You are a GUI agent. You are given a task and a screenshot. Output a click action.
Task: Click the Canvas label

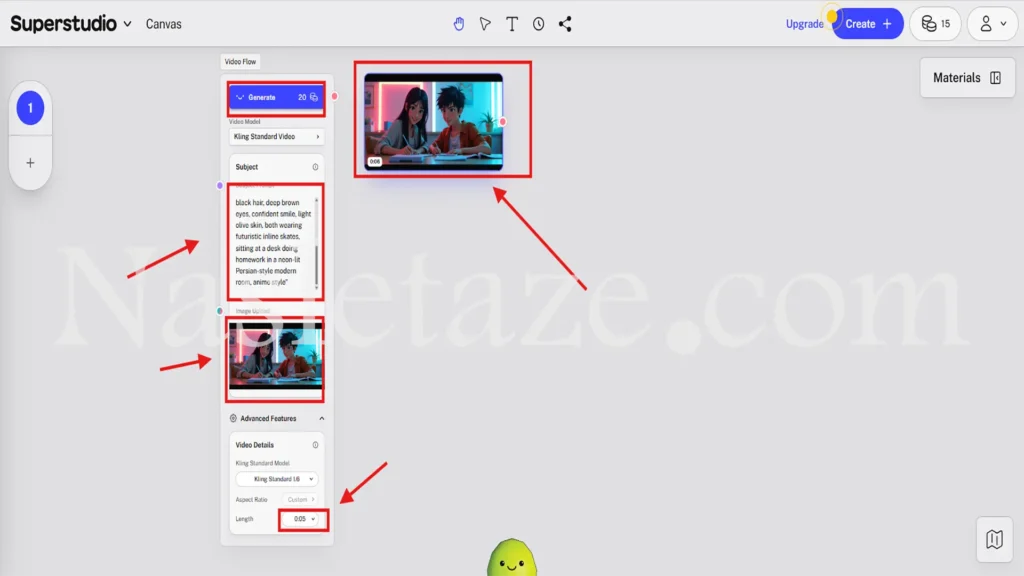click(x=163, y=24)
